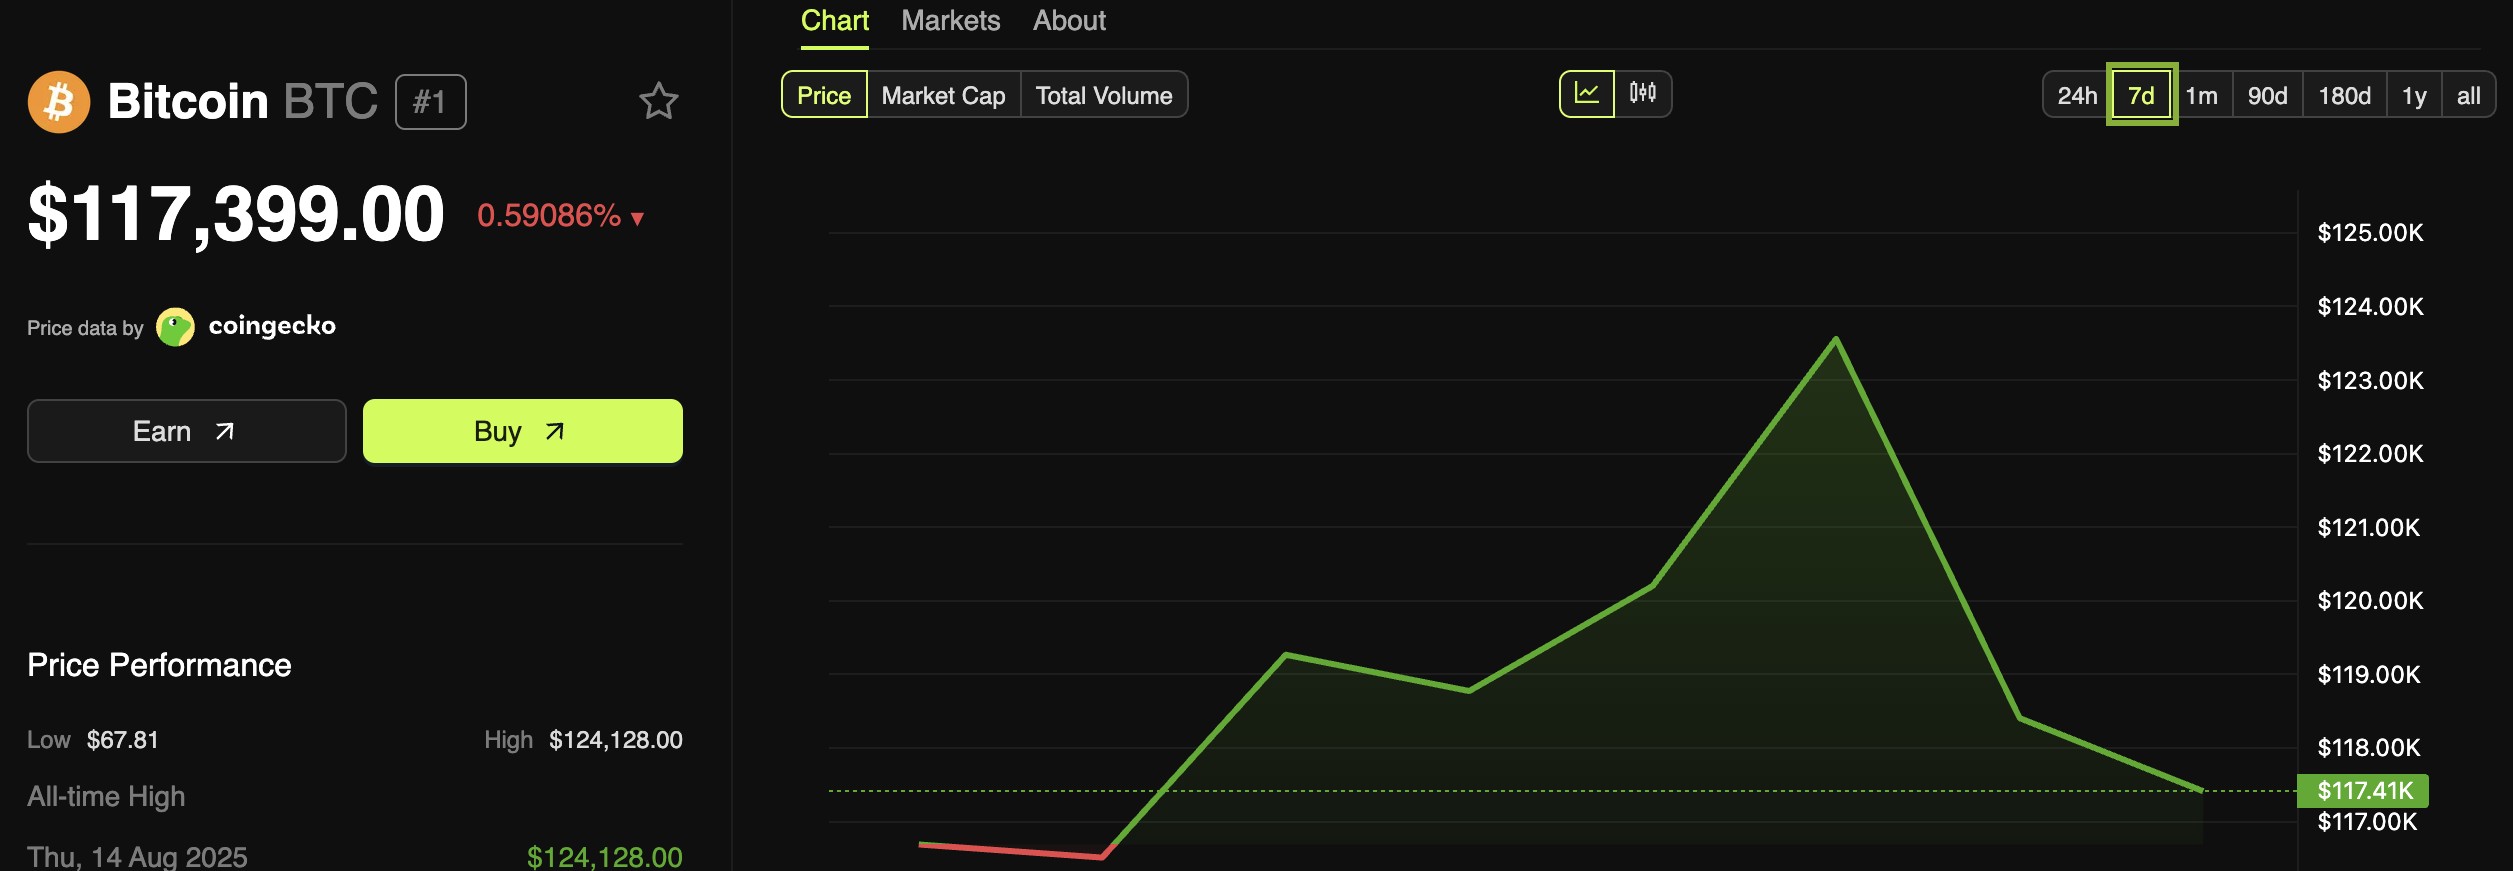Click the $120.00K axis label

pyautogui.click(x=2370, y=601)
